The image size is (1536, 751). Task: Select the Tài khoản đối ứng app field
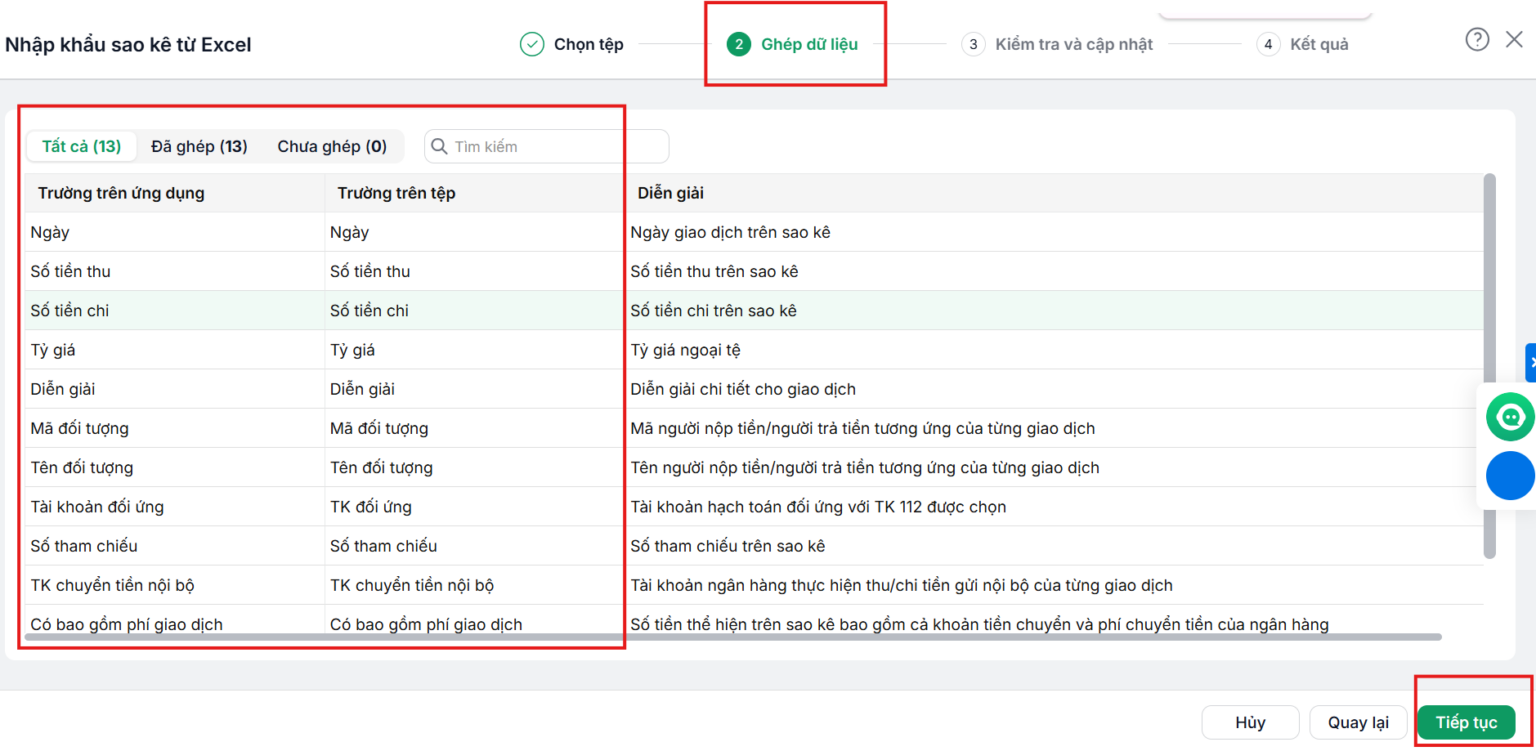point(175,507)
